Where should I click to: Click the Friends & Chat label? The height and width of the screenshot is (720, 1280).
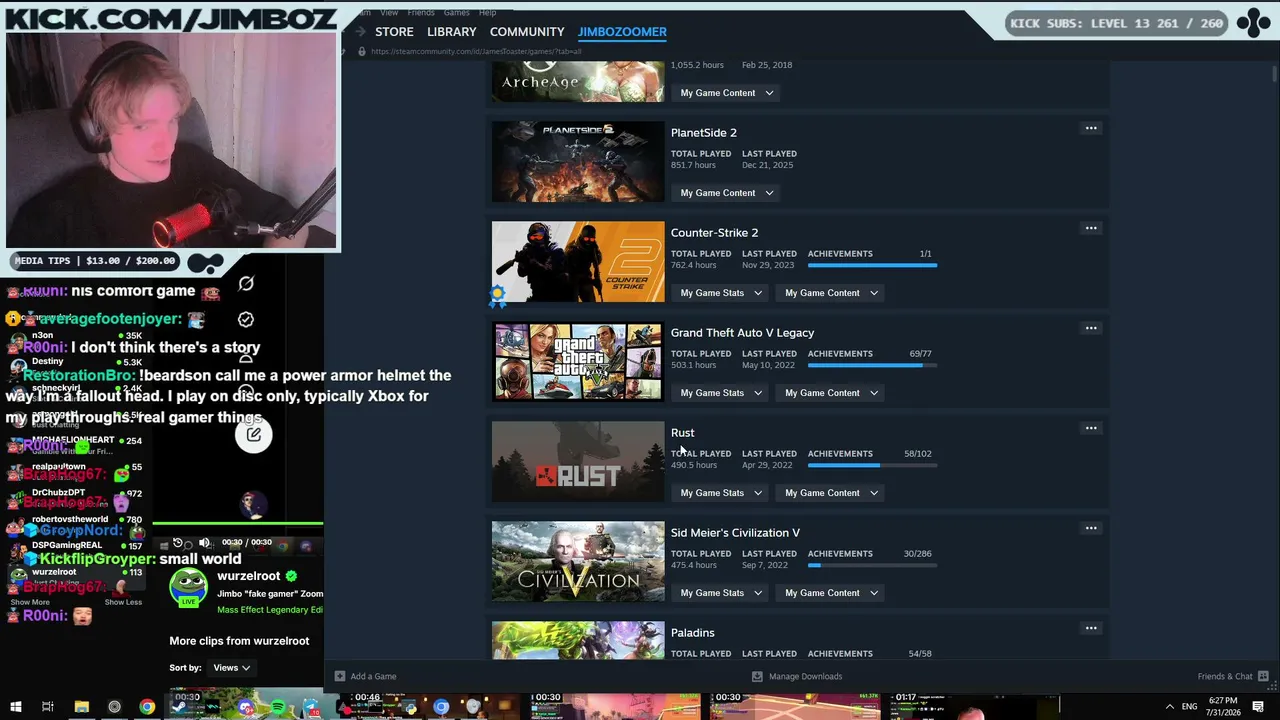(x=1225, y=676)
